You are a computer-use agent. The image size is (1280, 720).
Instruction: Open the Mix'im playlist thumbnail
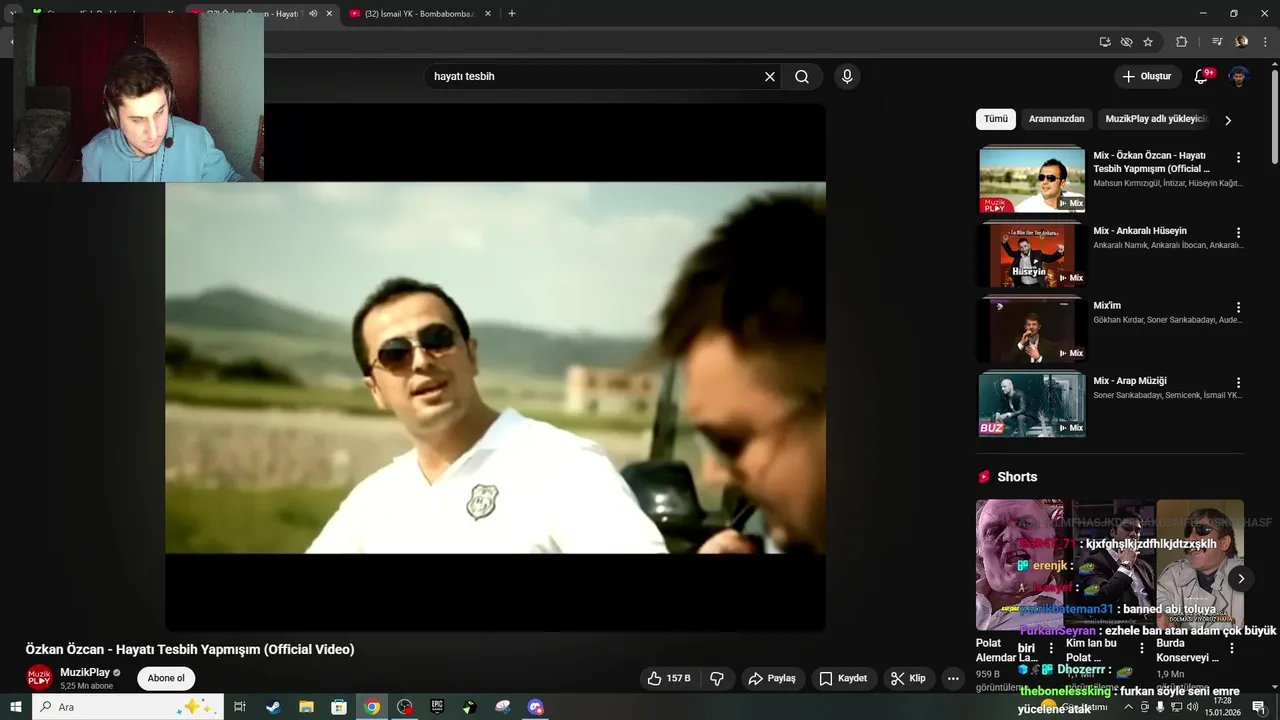1032,330
